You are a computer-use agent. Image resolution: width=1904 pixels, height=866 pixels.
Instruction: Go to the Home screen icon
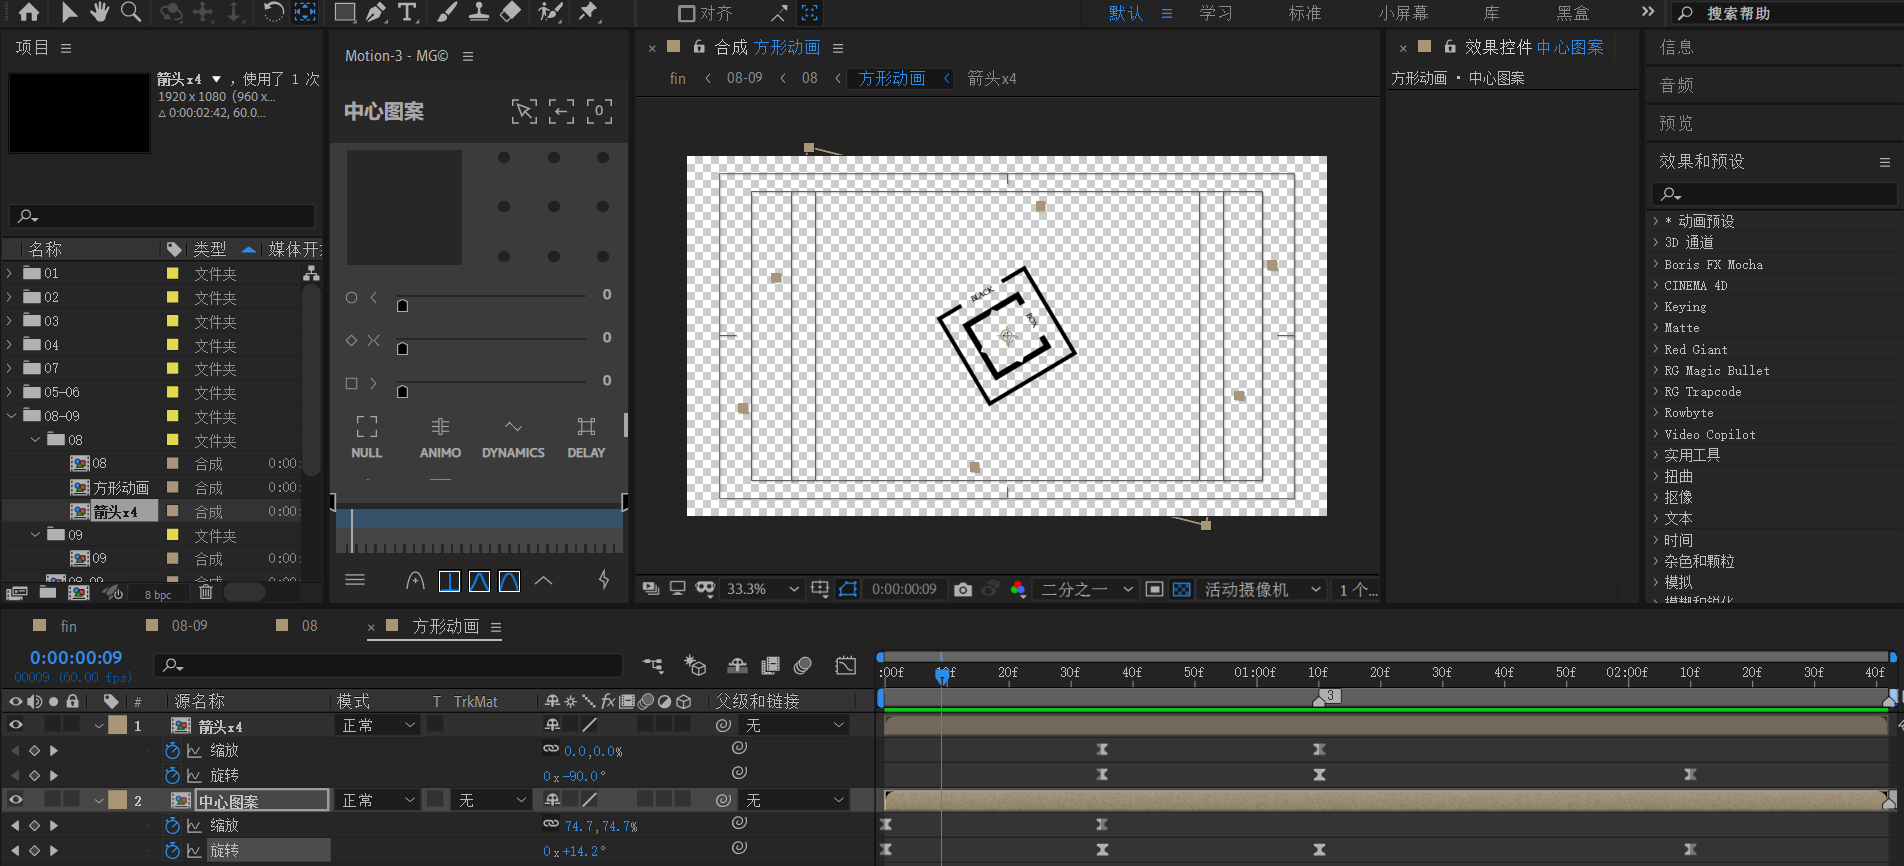point(29,12)
